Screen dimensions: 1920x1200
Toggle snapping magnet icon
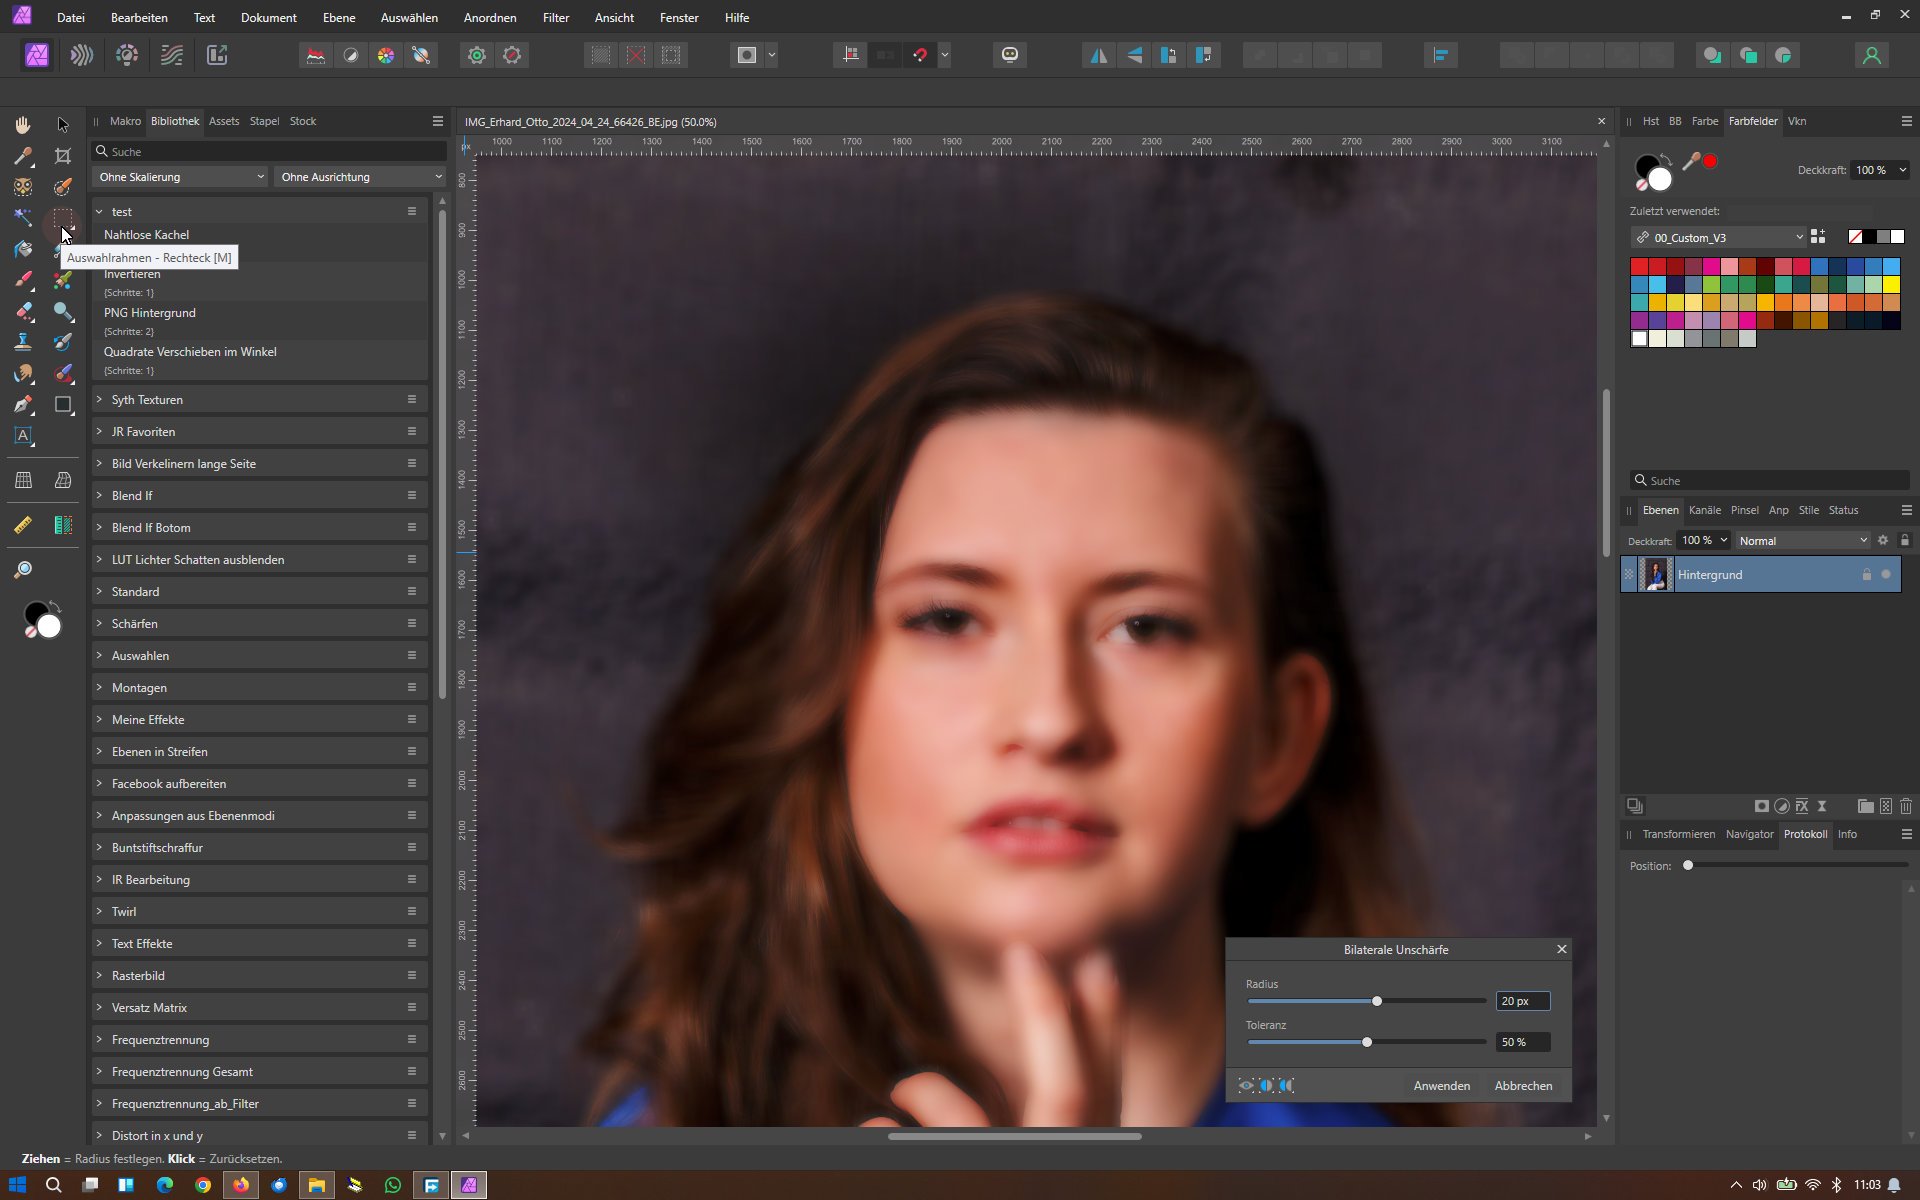tap(921, 55)
